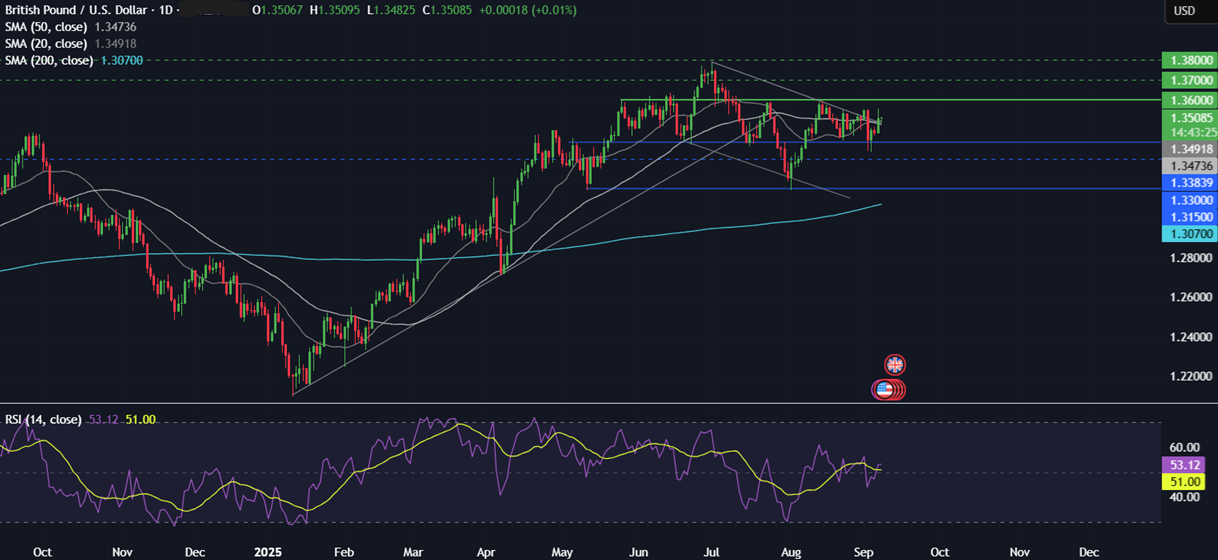
Task: Click the high value H1.35095
Action: click(337, 10)
